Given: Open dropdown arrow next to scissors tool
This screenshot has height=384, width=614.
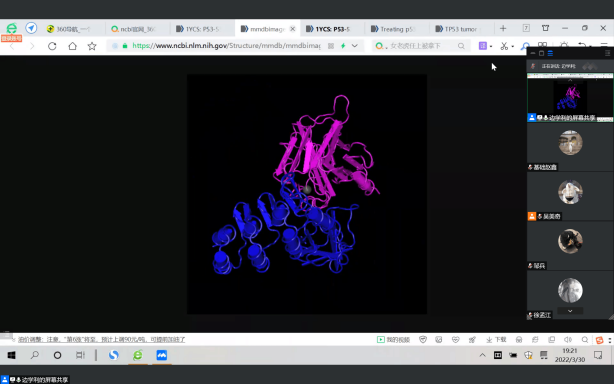Looking at the screenshot, I should click(x=513, y=46).
